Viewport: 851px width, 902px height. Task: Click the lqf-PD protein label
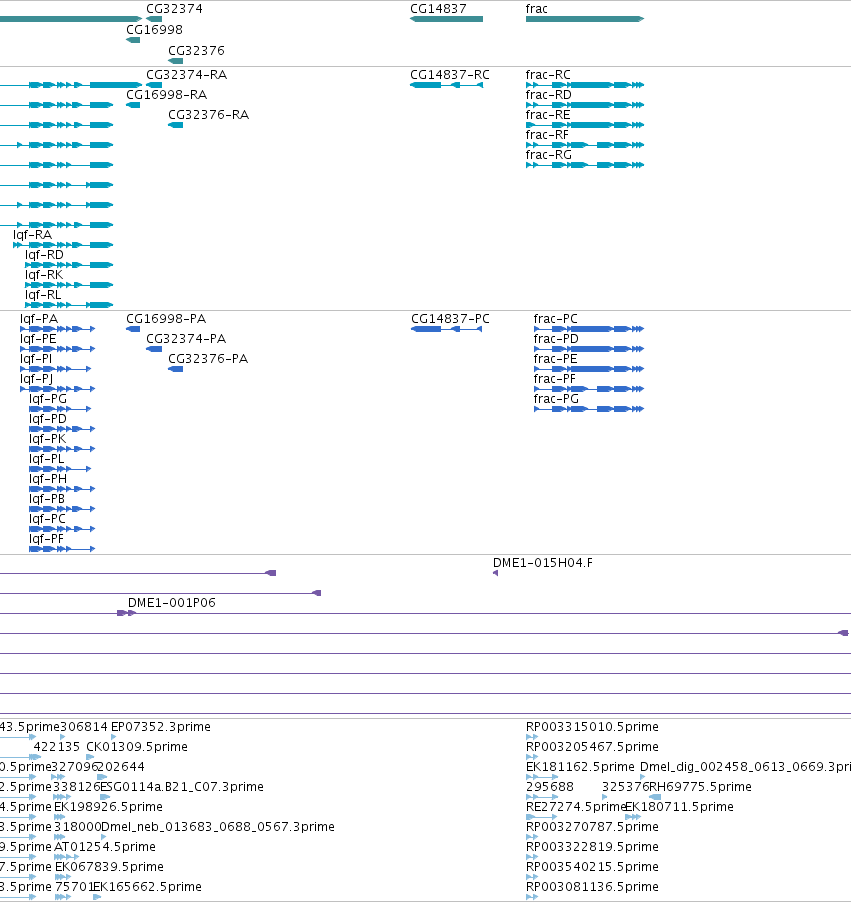tap(48, 419)
